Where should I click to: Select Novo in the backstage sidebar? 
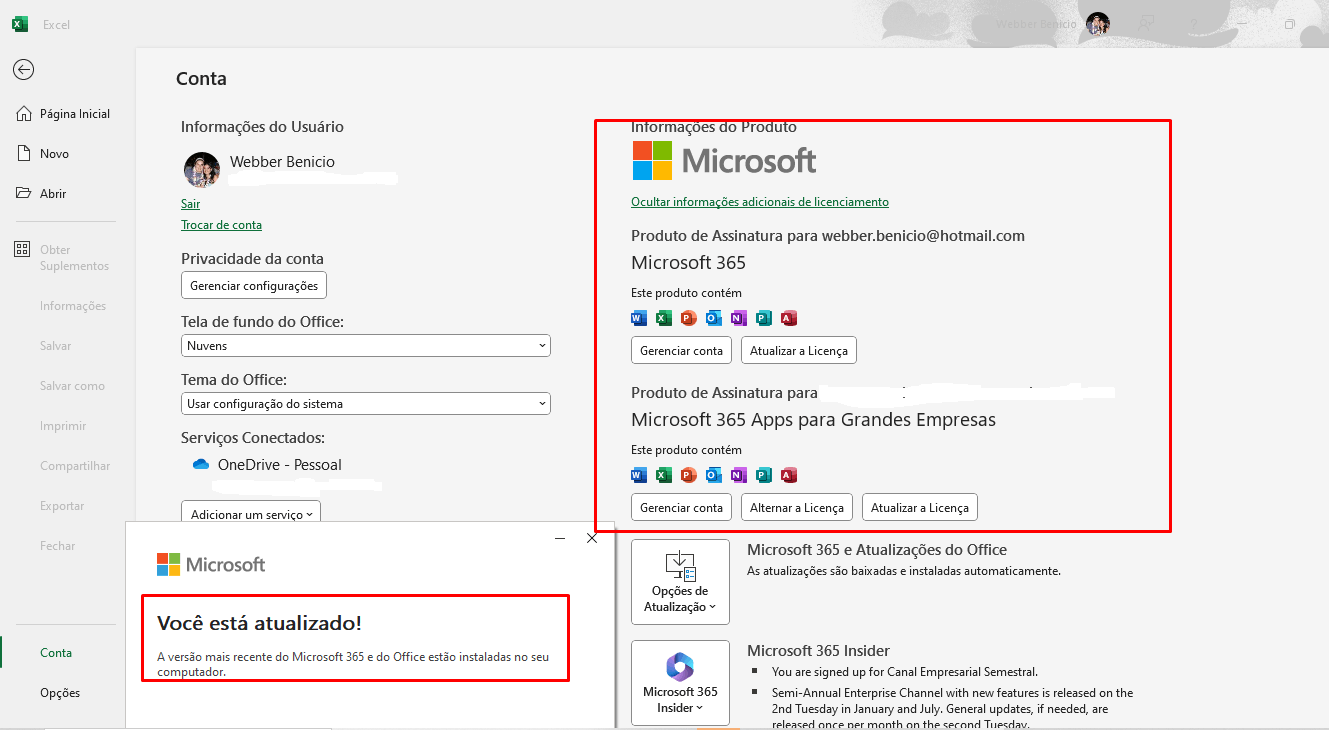pos(43,154)
